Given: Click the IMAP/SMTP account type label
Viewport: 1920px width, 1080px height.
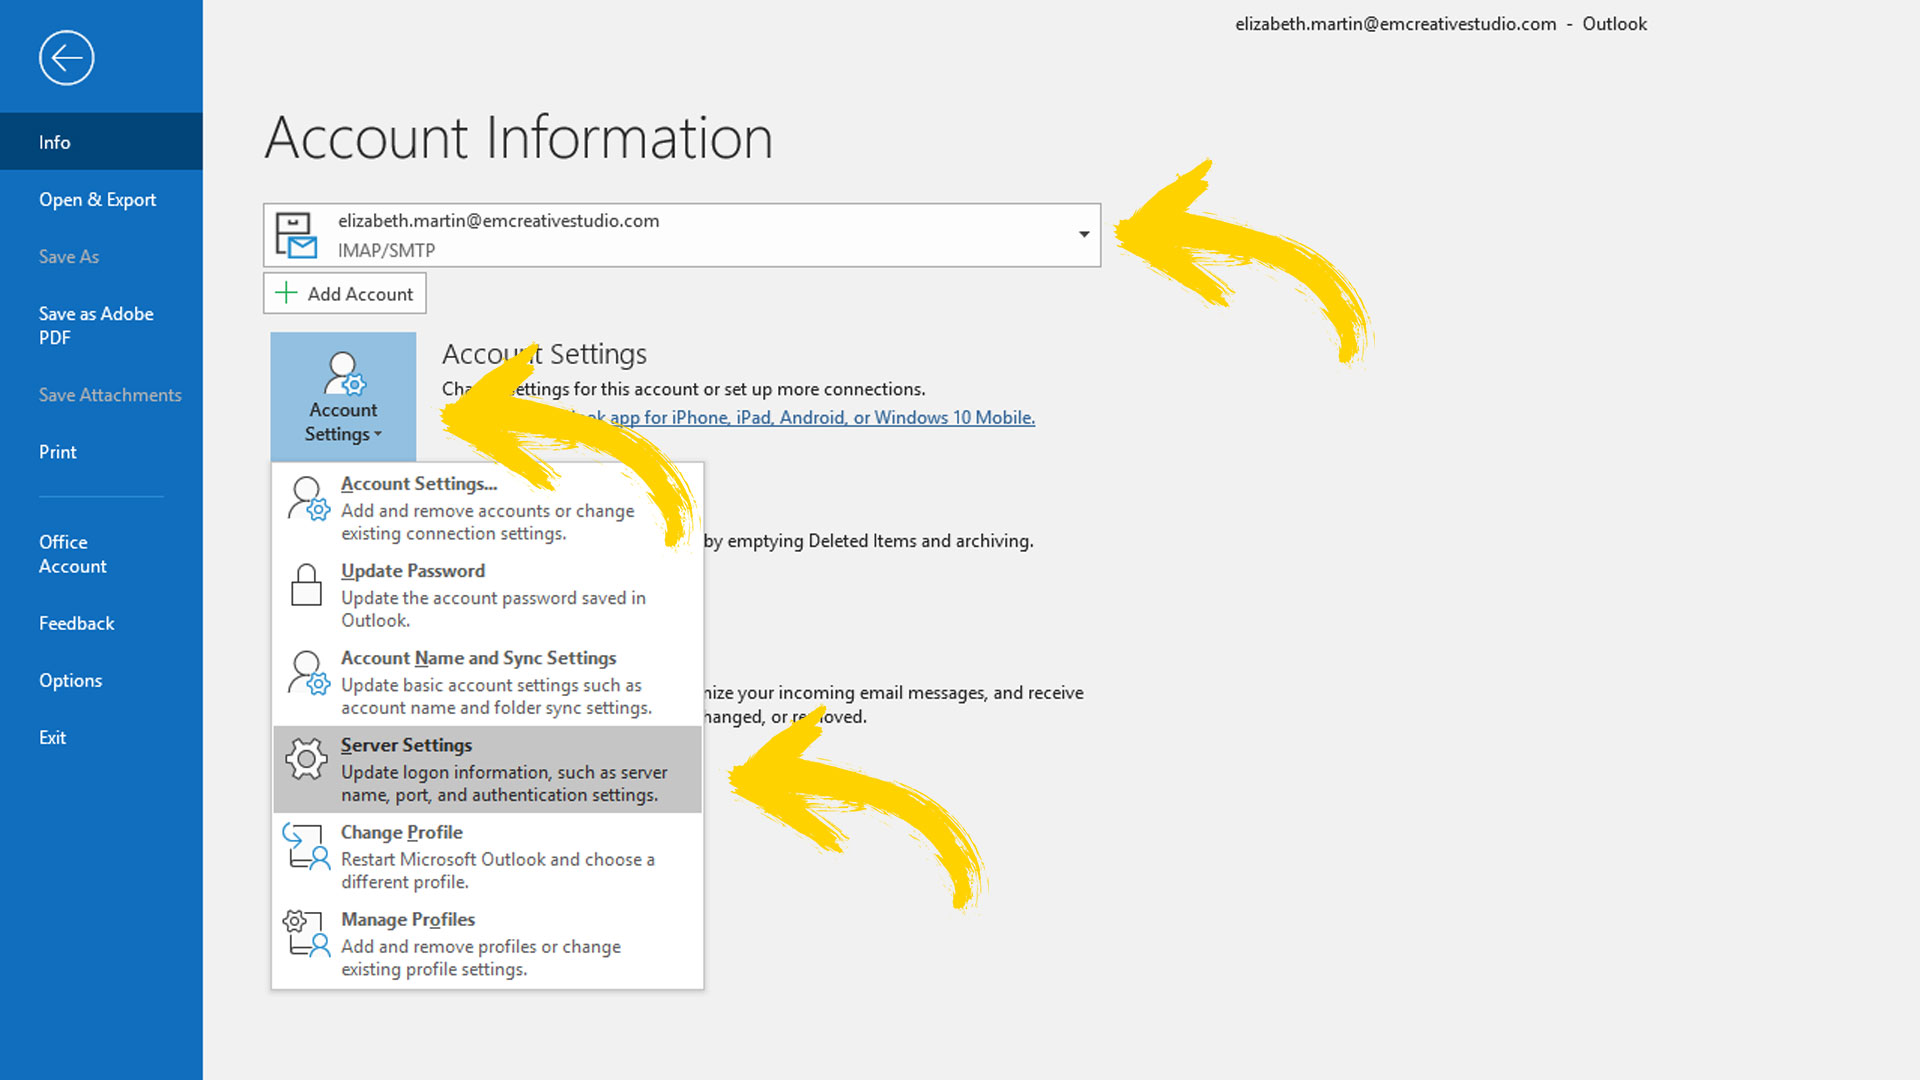Looking at the screenshot, I should [386, 250].
